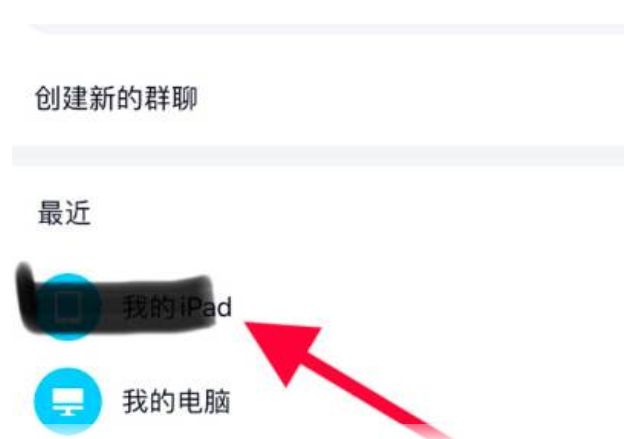Click the search bar strip at top
Image resolution: width=641 pixels, height=439 pixels.
click(327, 28)
